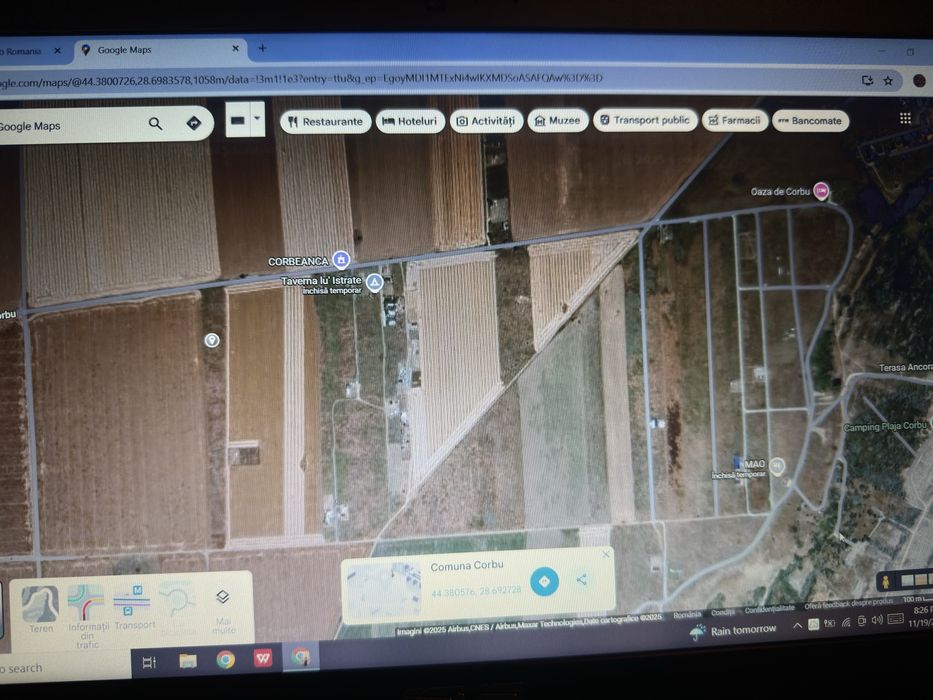The height and width of the screenshot is (700, 933).
Task: Open Oferă feedback despre produs link
Action: 849,604
